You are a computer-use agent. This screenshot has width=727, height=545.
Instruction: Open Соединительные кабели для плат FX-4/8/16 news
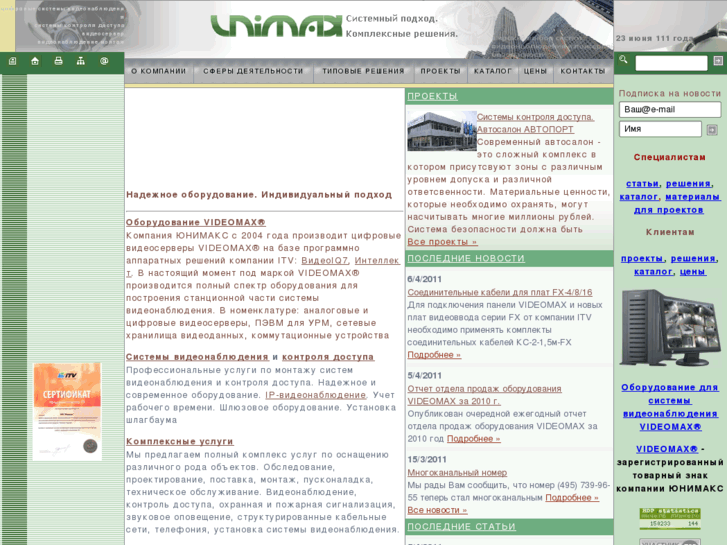click(x=500, y=292)
